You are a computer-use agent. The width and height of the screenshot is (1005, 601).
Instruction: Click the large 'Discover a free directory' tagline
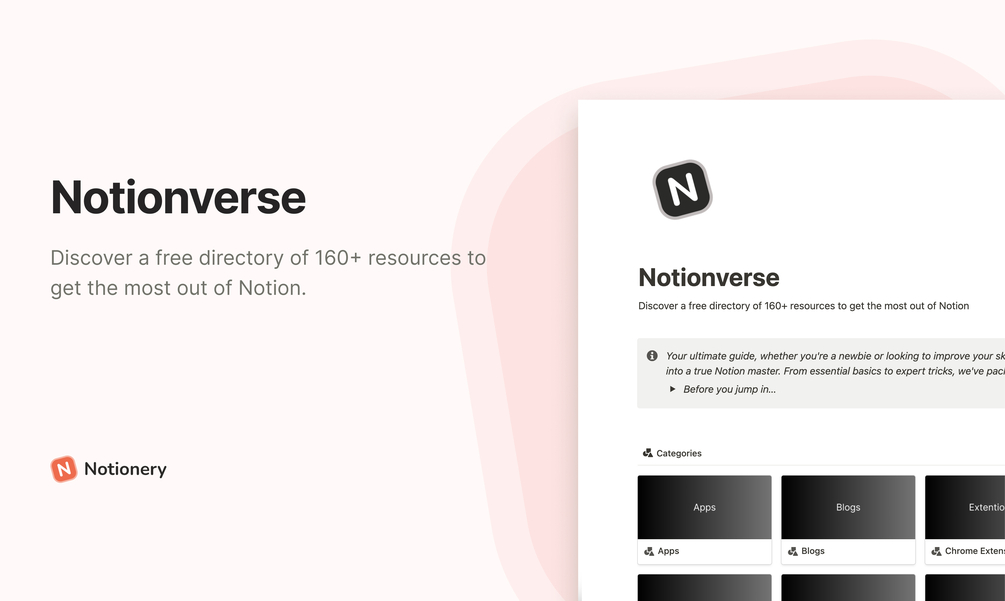click(x=268, y=272)
